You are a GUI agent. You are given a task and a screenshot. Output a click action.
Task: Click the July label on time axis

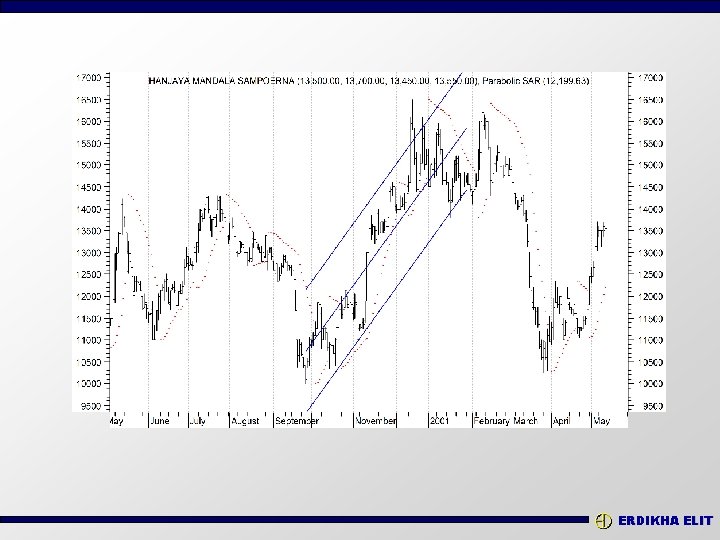(x=198, y=421)
